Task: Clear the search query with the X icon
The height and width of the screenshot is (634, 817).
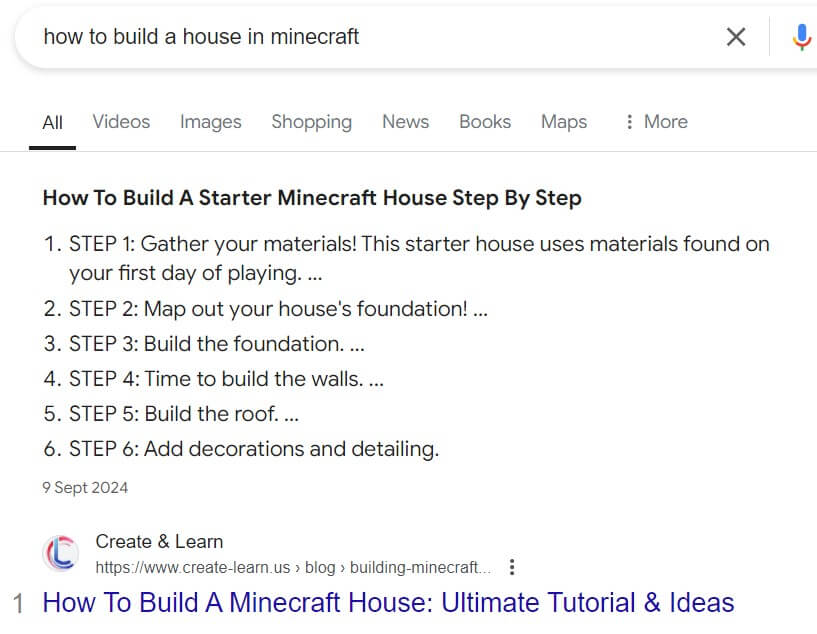Action: [736, 37]
